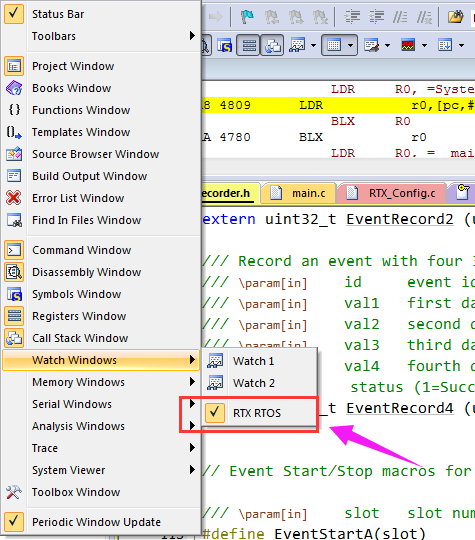Expand the Analysis Windows submenu

(101, 426)
